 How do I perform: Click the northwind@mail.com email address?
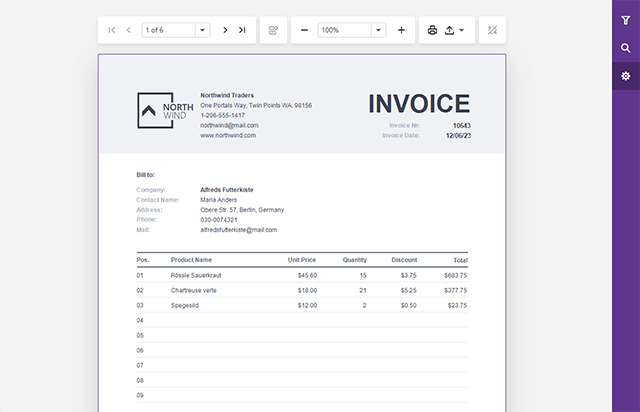click(x=229, y=125)
